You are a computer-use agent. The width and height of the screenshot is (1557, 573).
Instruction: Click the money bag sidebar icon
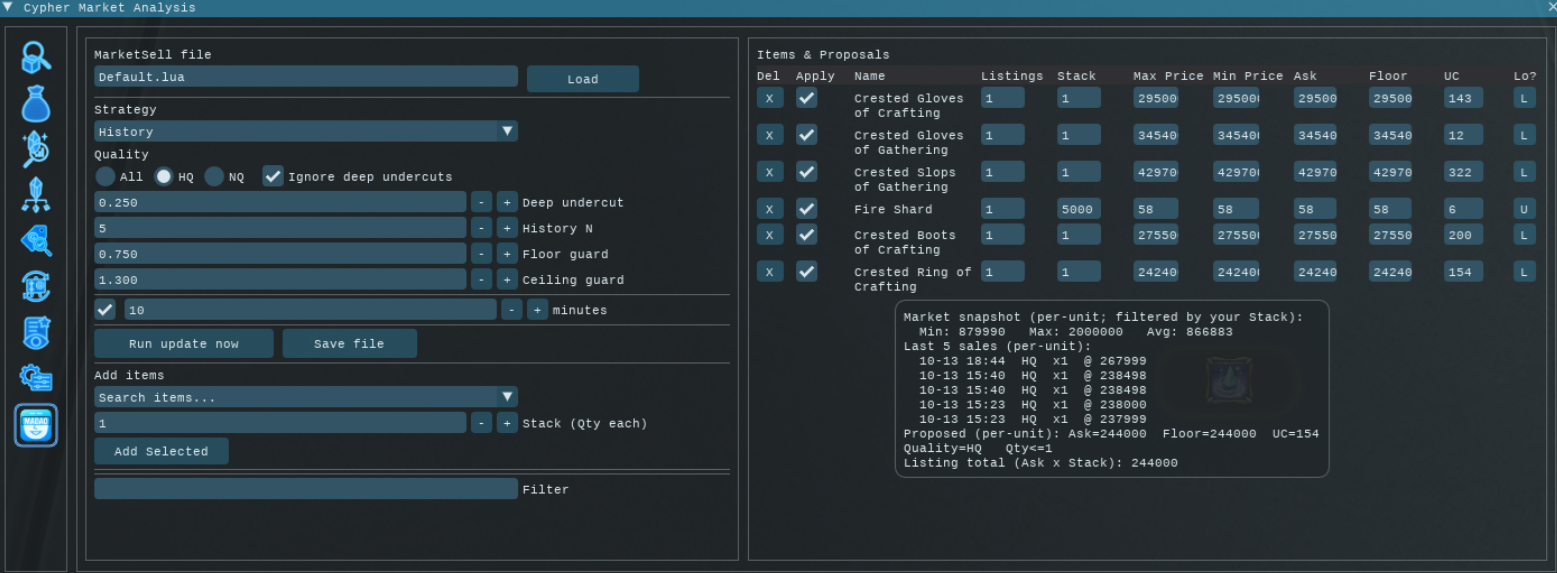(36, 103)
